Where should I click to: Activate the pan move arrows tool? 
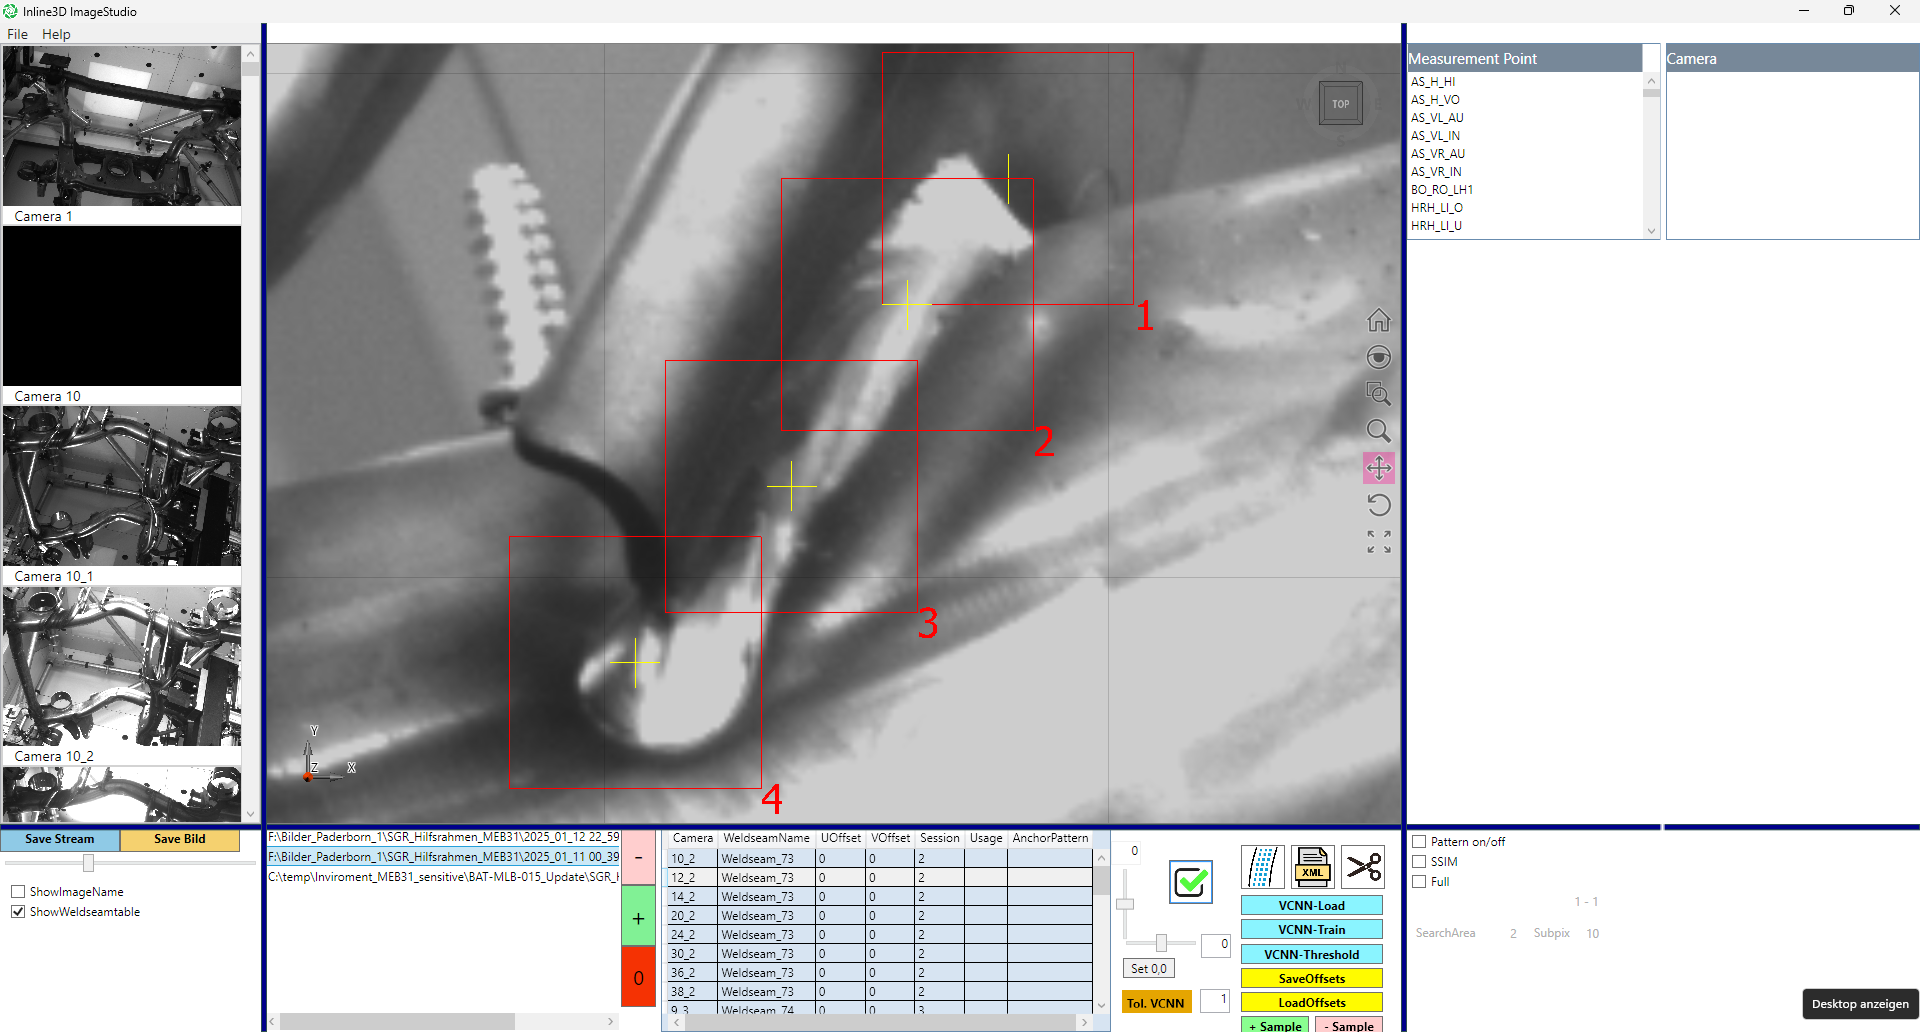(x=1379, y=468)
